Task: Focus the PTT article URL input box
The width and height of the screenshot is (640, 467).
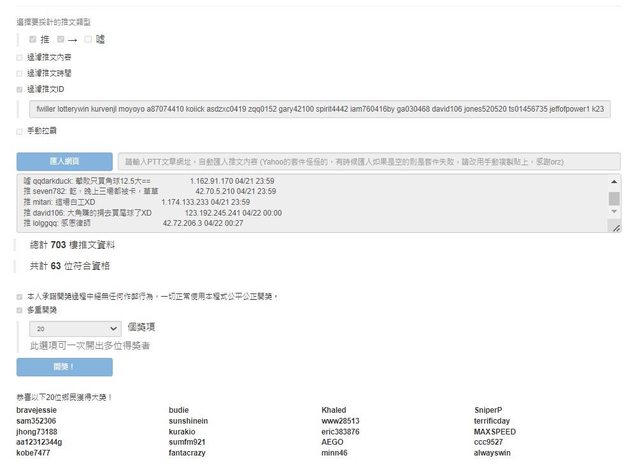Action: click(367, 161)
